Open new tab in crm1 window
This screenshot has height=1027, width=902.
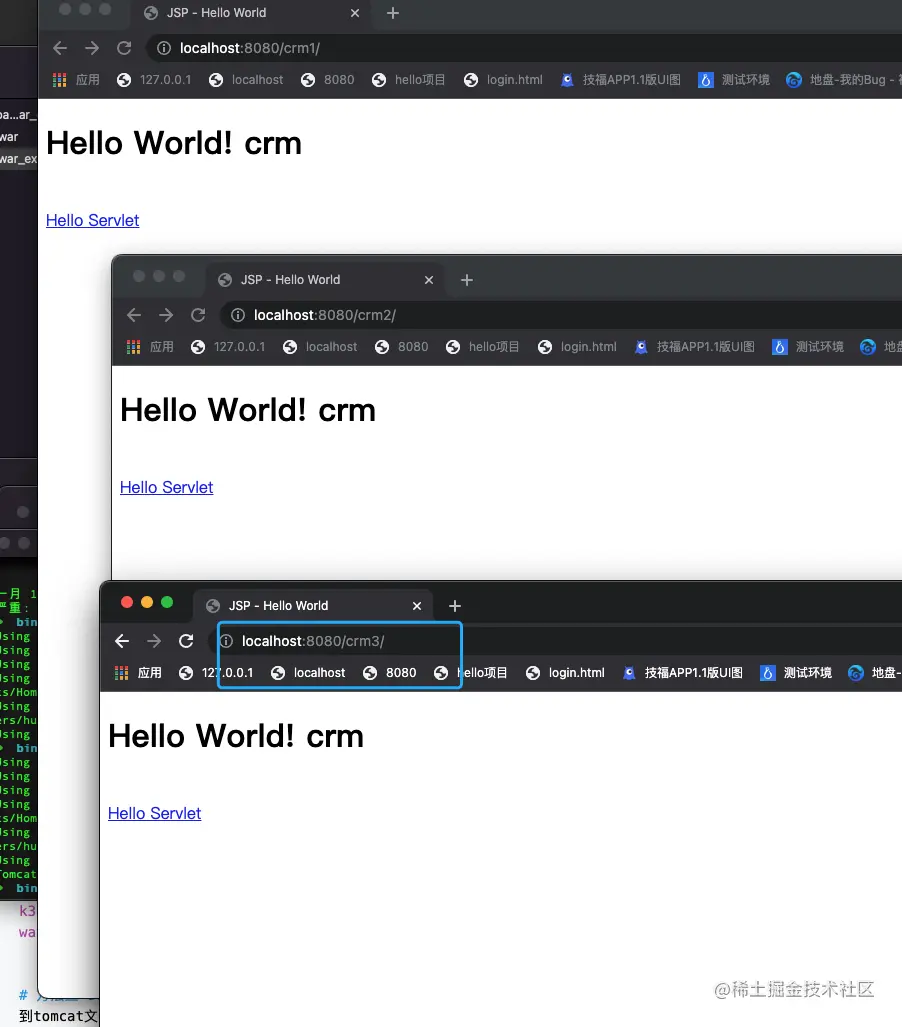click(393, 13)
